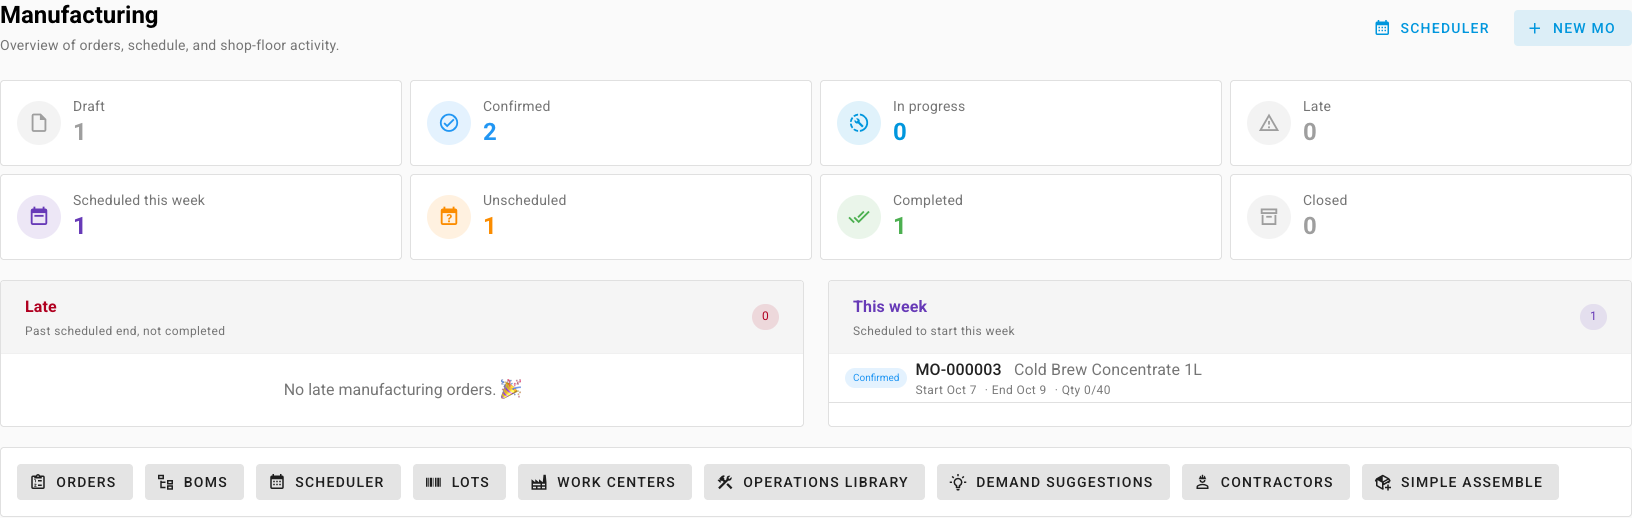Launch Simple Assemble
Screen dimensions: 1632x518
1460,482
